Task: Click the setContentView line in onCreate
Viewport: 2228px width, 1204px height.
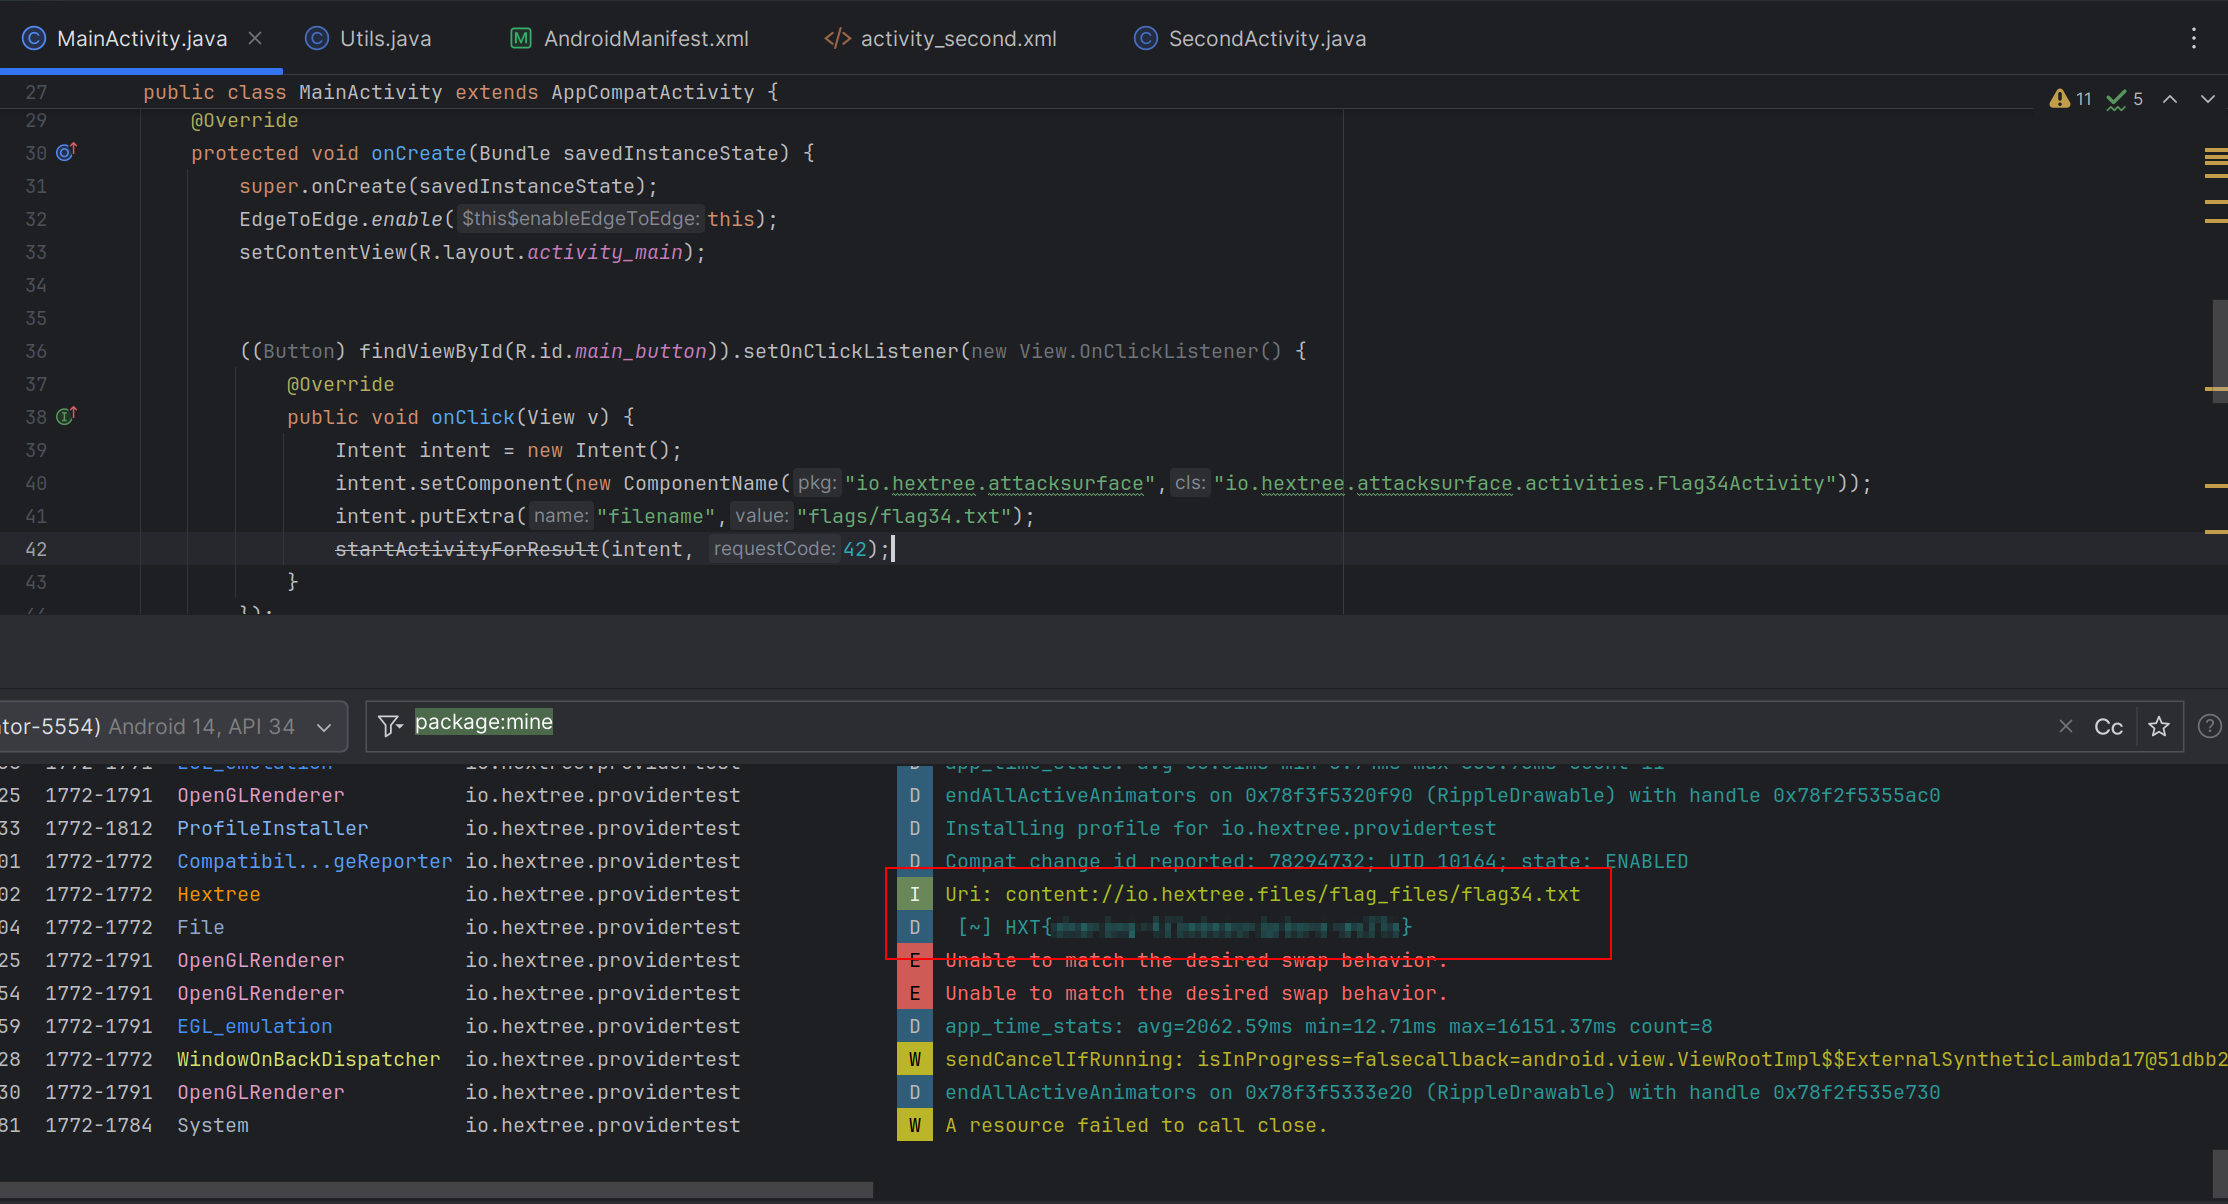Action: pyautogui.click(x=472, y=252)
